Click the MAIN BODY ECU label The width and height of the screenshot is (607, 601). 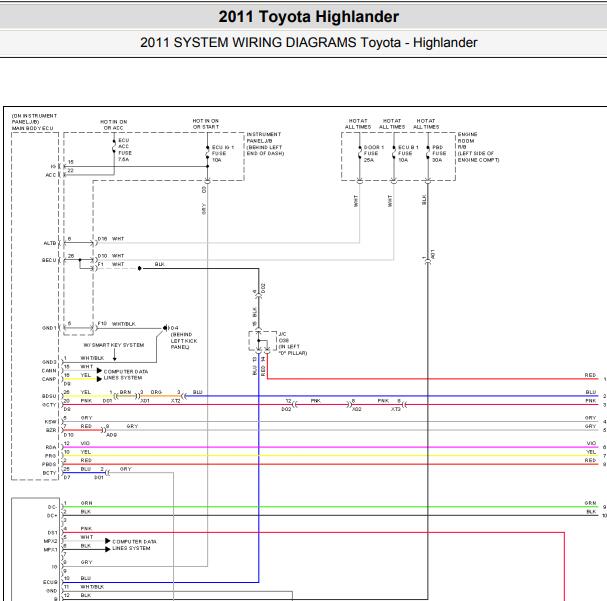pos(33,128)
